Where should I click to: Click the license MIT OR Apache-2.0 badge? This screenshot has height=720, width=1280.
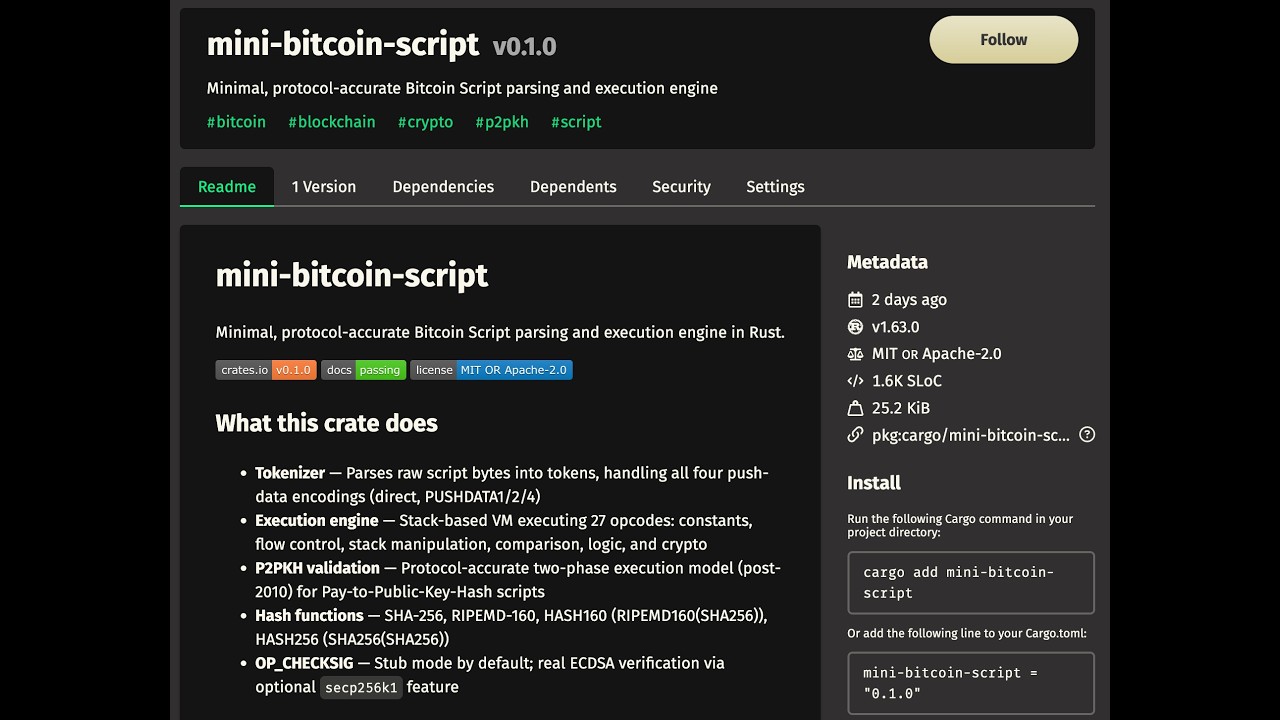click(492, 370)
